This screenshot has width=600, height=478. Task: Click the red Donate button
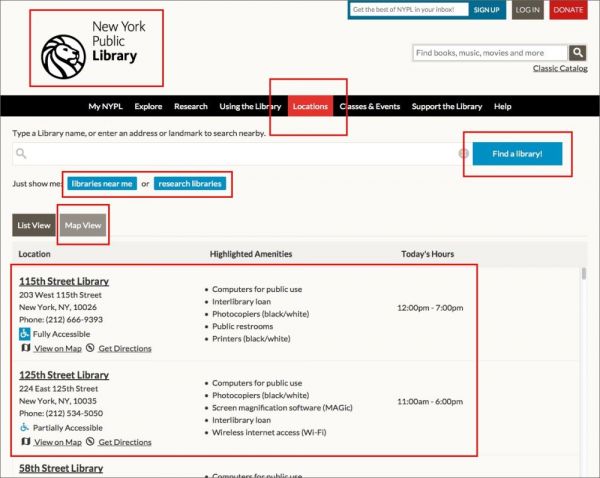point(568,10)
